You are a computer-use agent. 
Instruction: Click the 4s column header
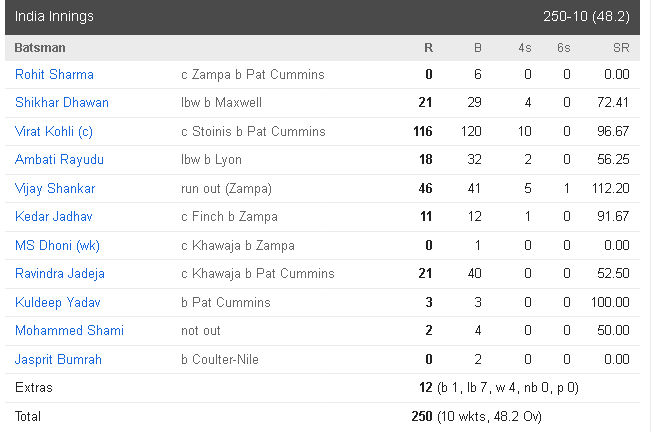[525, 48]
